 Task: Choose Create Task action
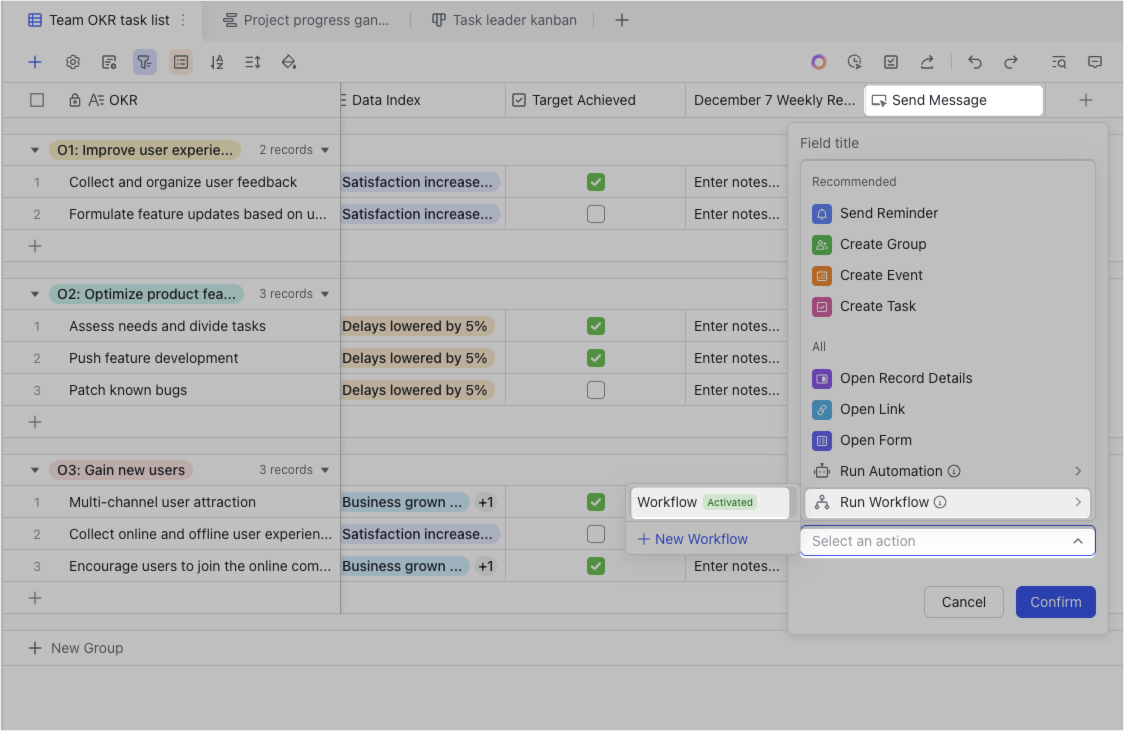pos(947,307)
